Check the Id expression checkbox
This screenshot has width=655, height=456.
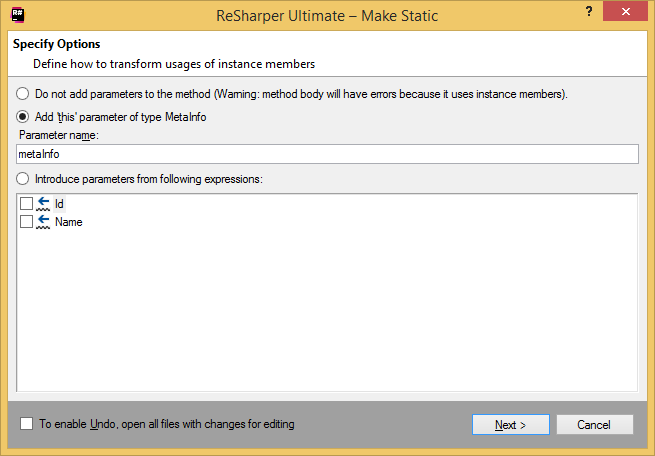pyautogui.click(x=26, y=203)
